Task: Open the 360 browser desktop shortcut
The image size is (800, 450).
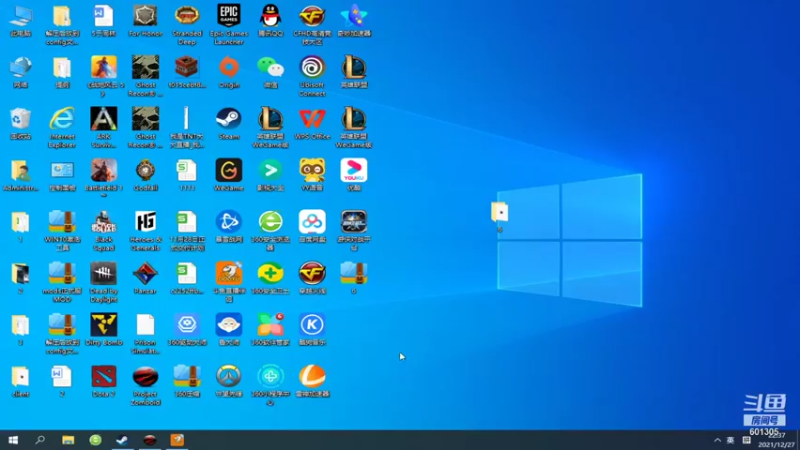Action: (x=270, y=231)
